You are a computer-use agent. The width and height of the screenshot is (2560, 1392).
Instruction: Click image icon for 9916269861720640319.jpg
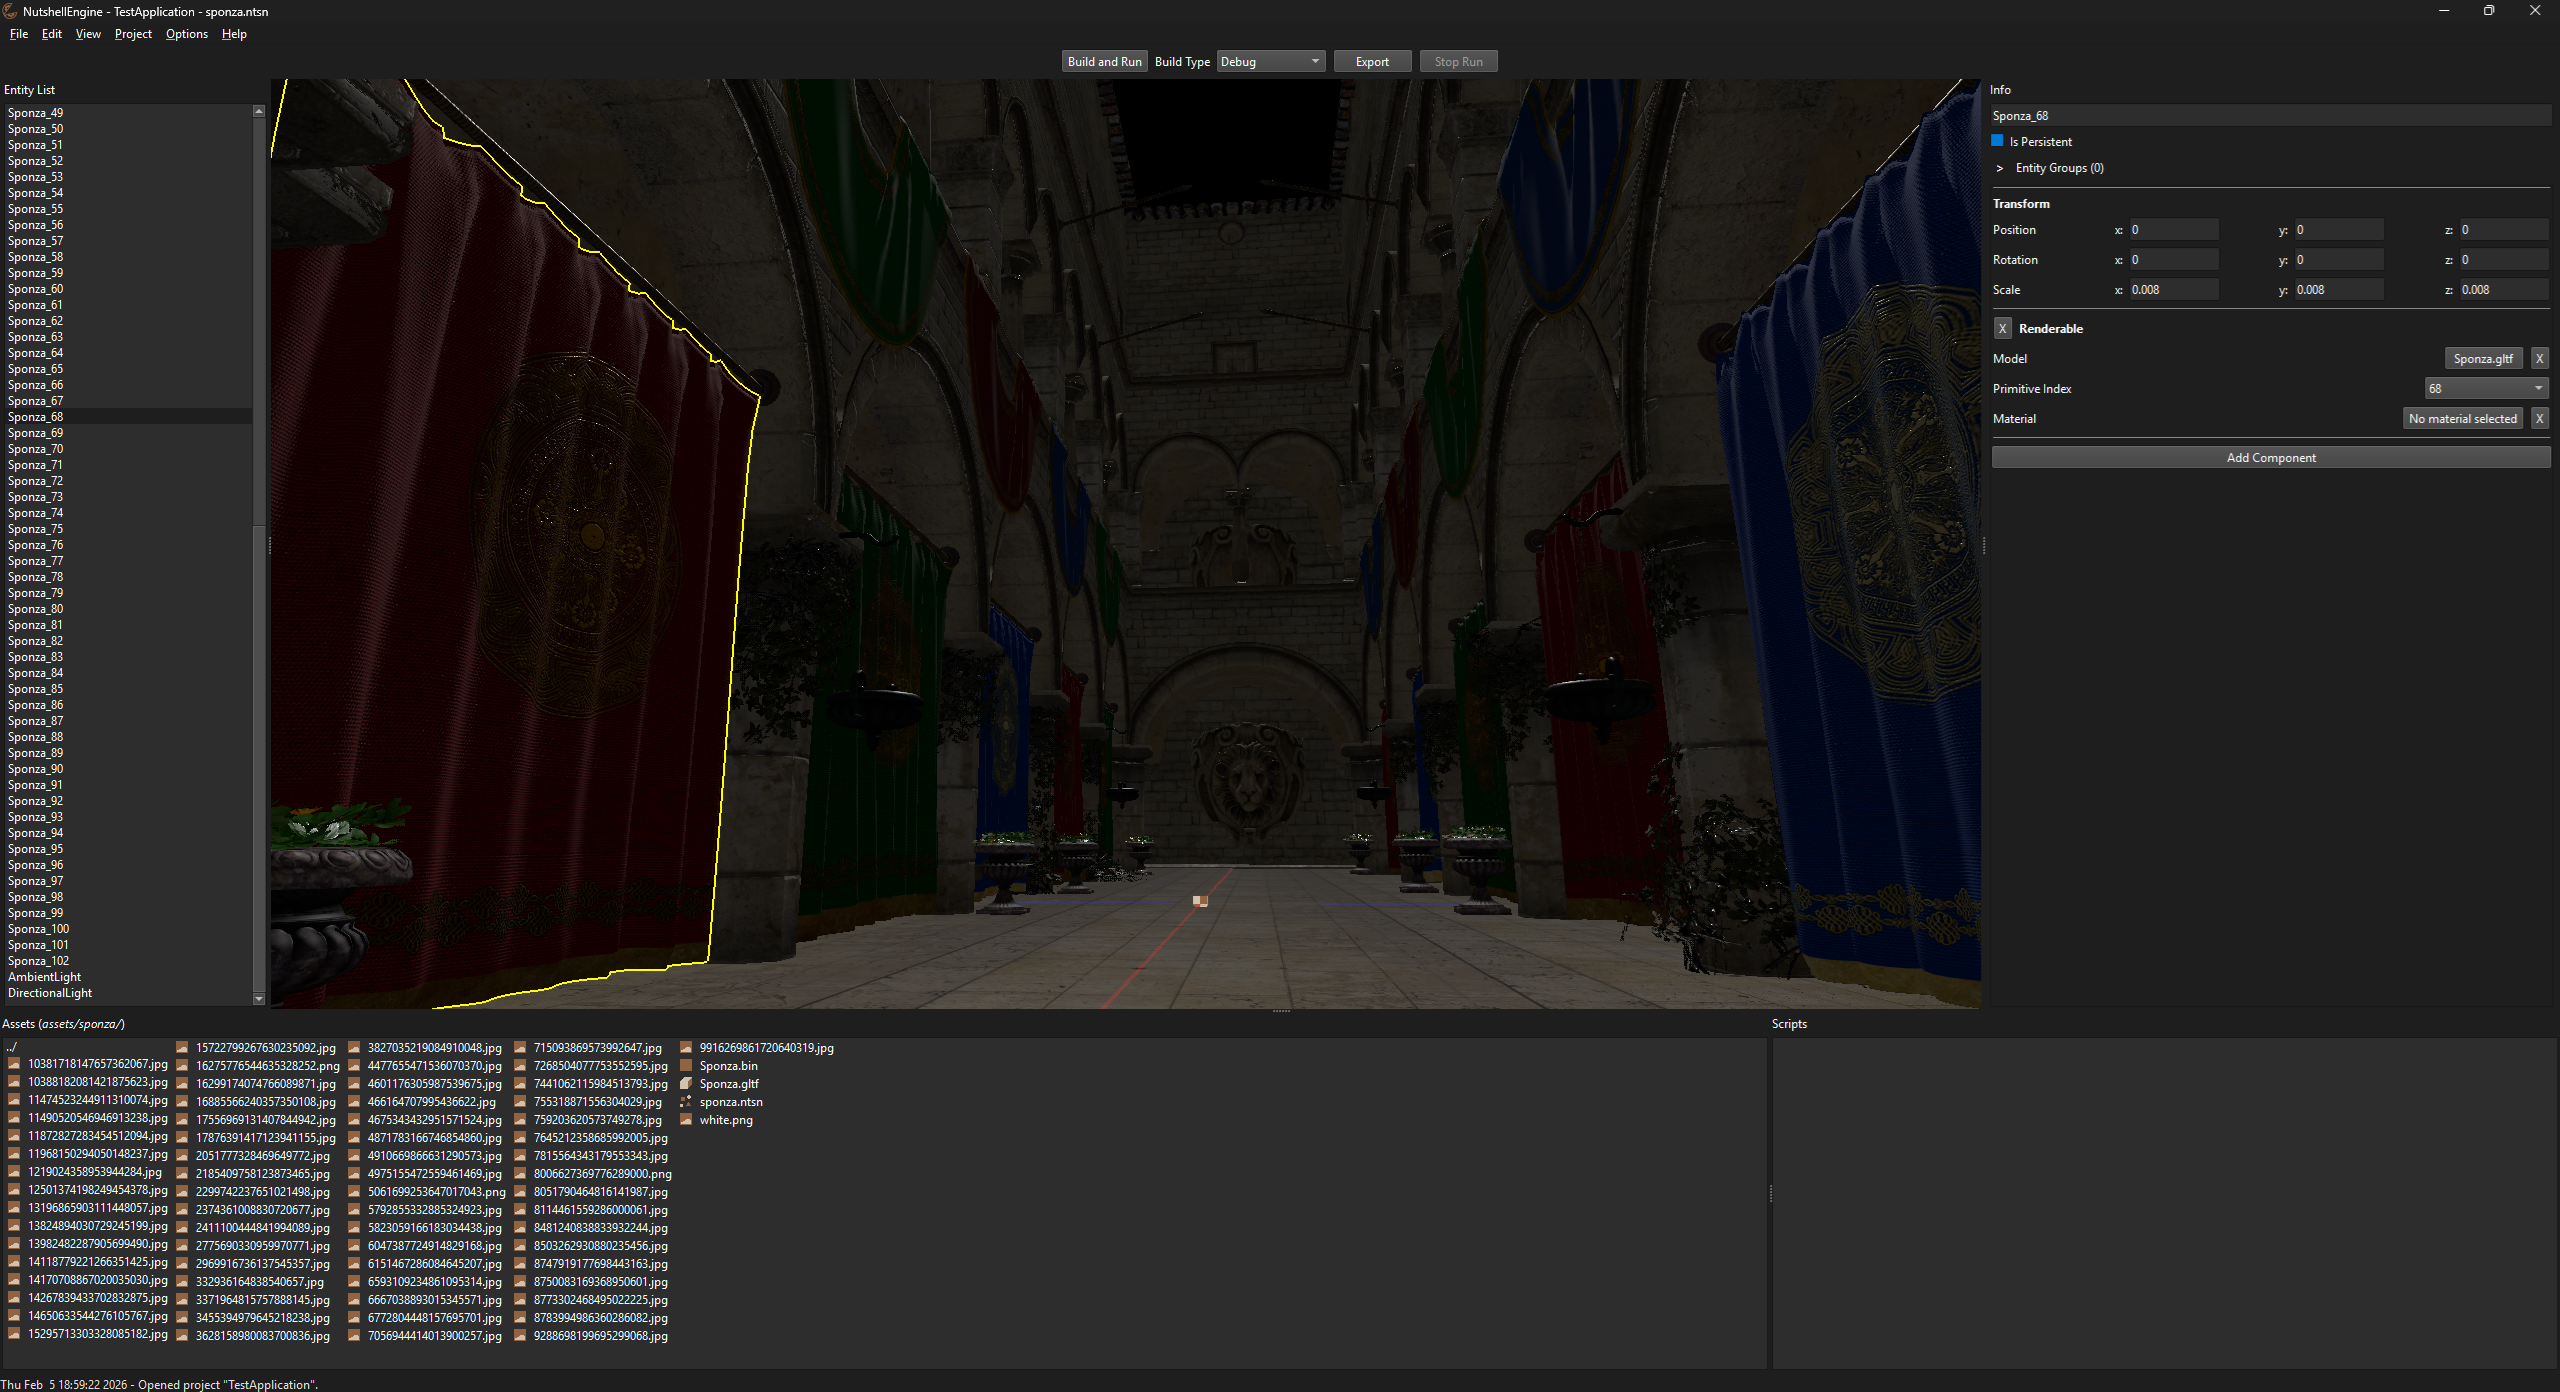[x=686, y=1047]
